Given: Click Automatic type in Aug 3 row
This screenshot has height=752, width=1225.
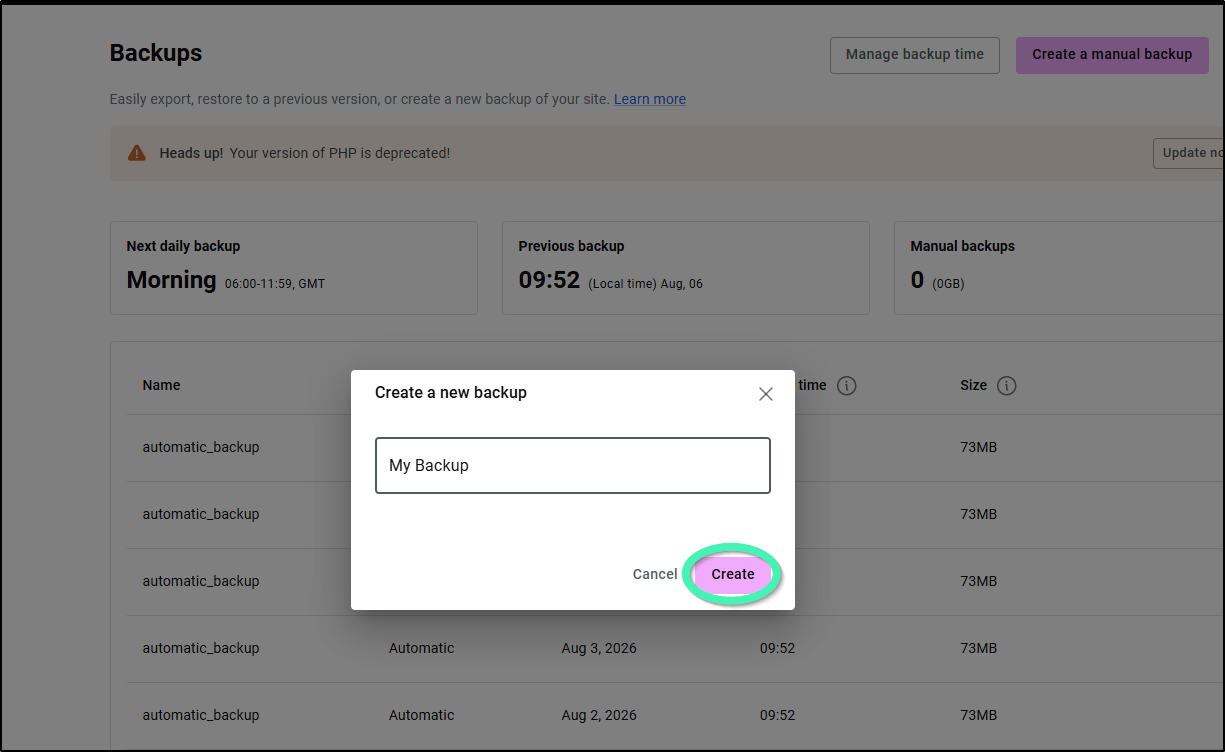Looking at the screenshot, I should tap(421, 648).
